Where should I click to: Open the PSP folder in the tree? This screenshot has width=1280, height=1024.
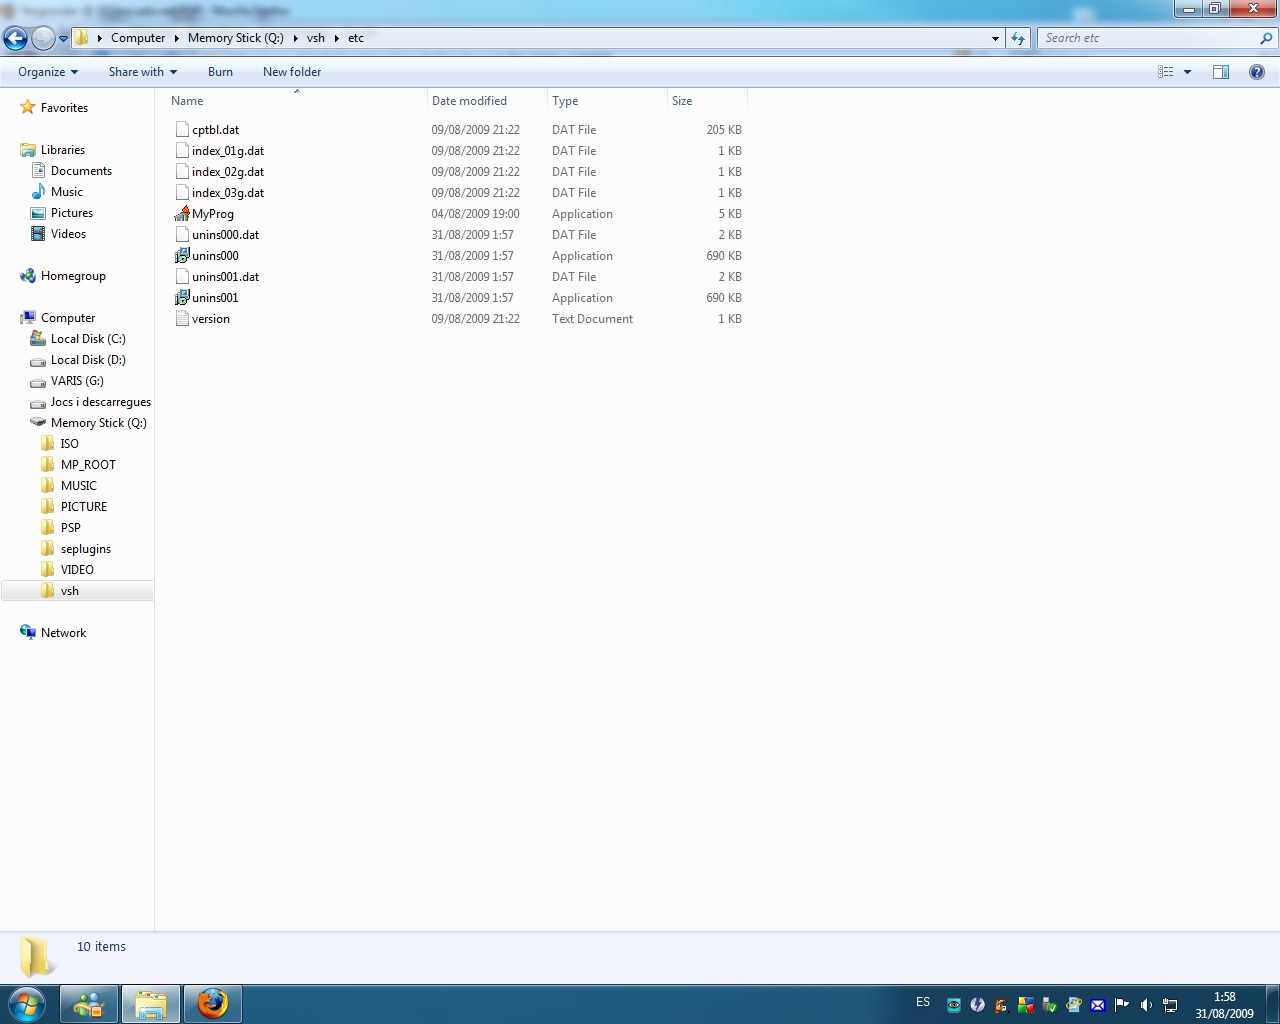click(x=71, y=528)
